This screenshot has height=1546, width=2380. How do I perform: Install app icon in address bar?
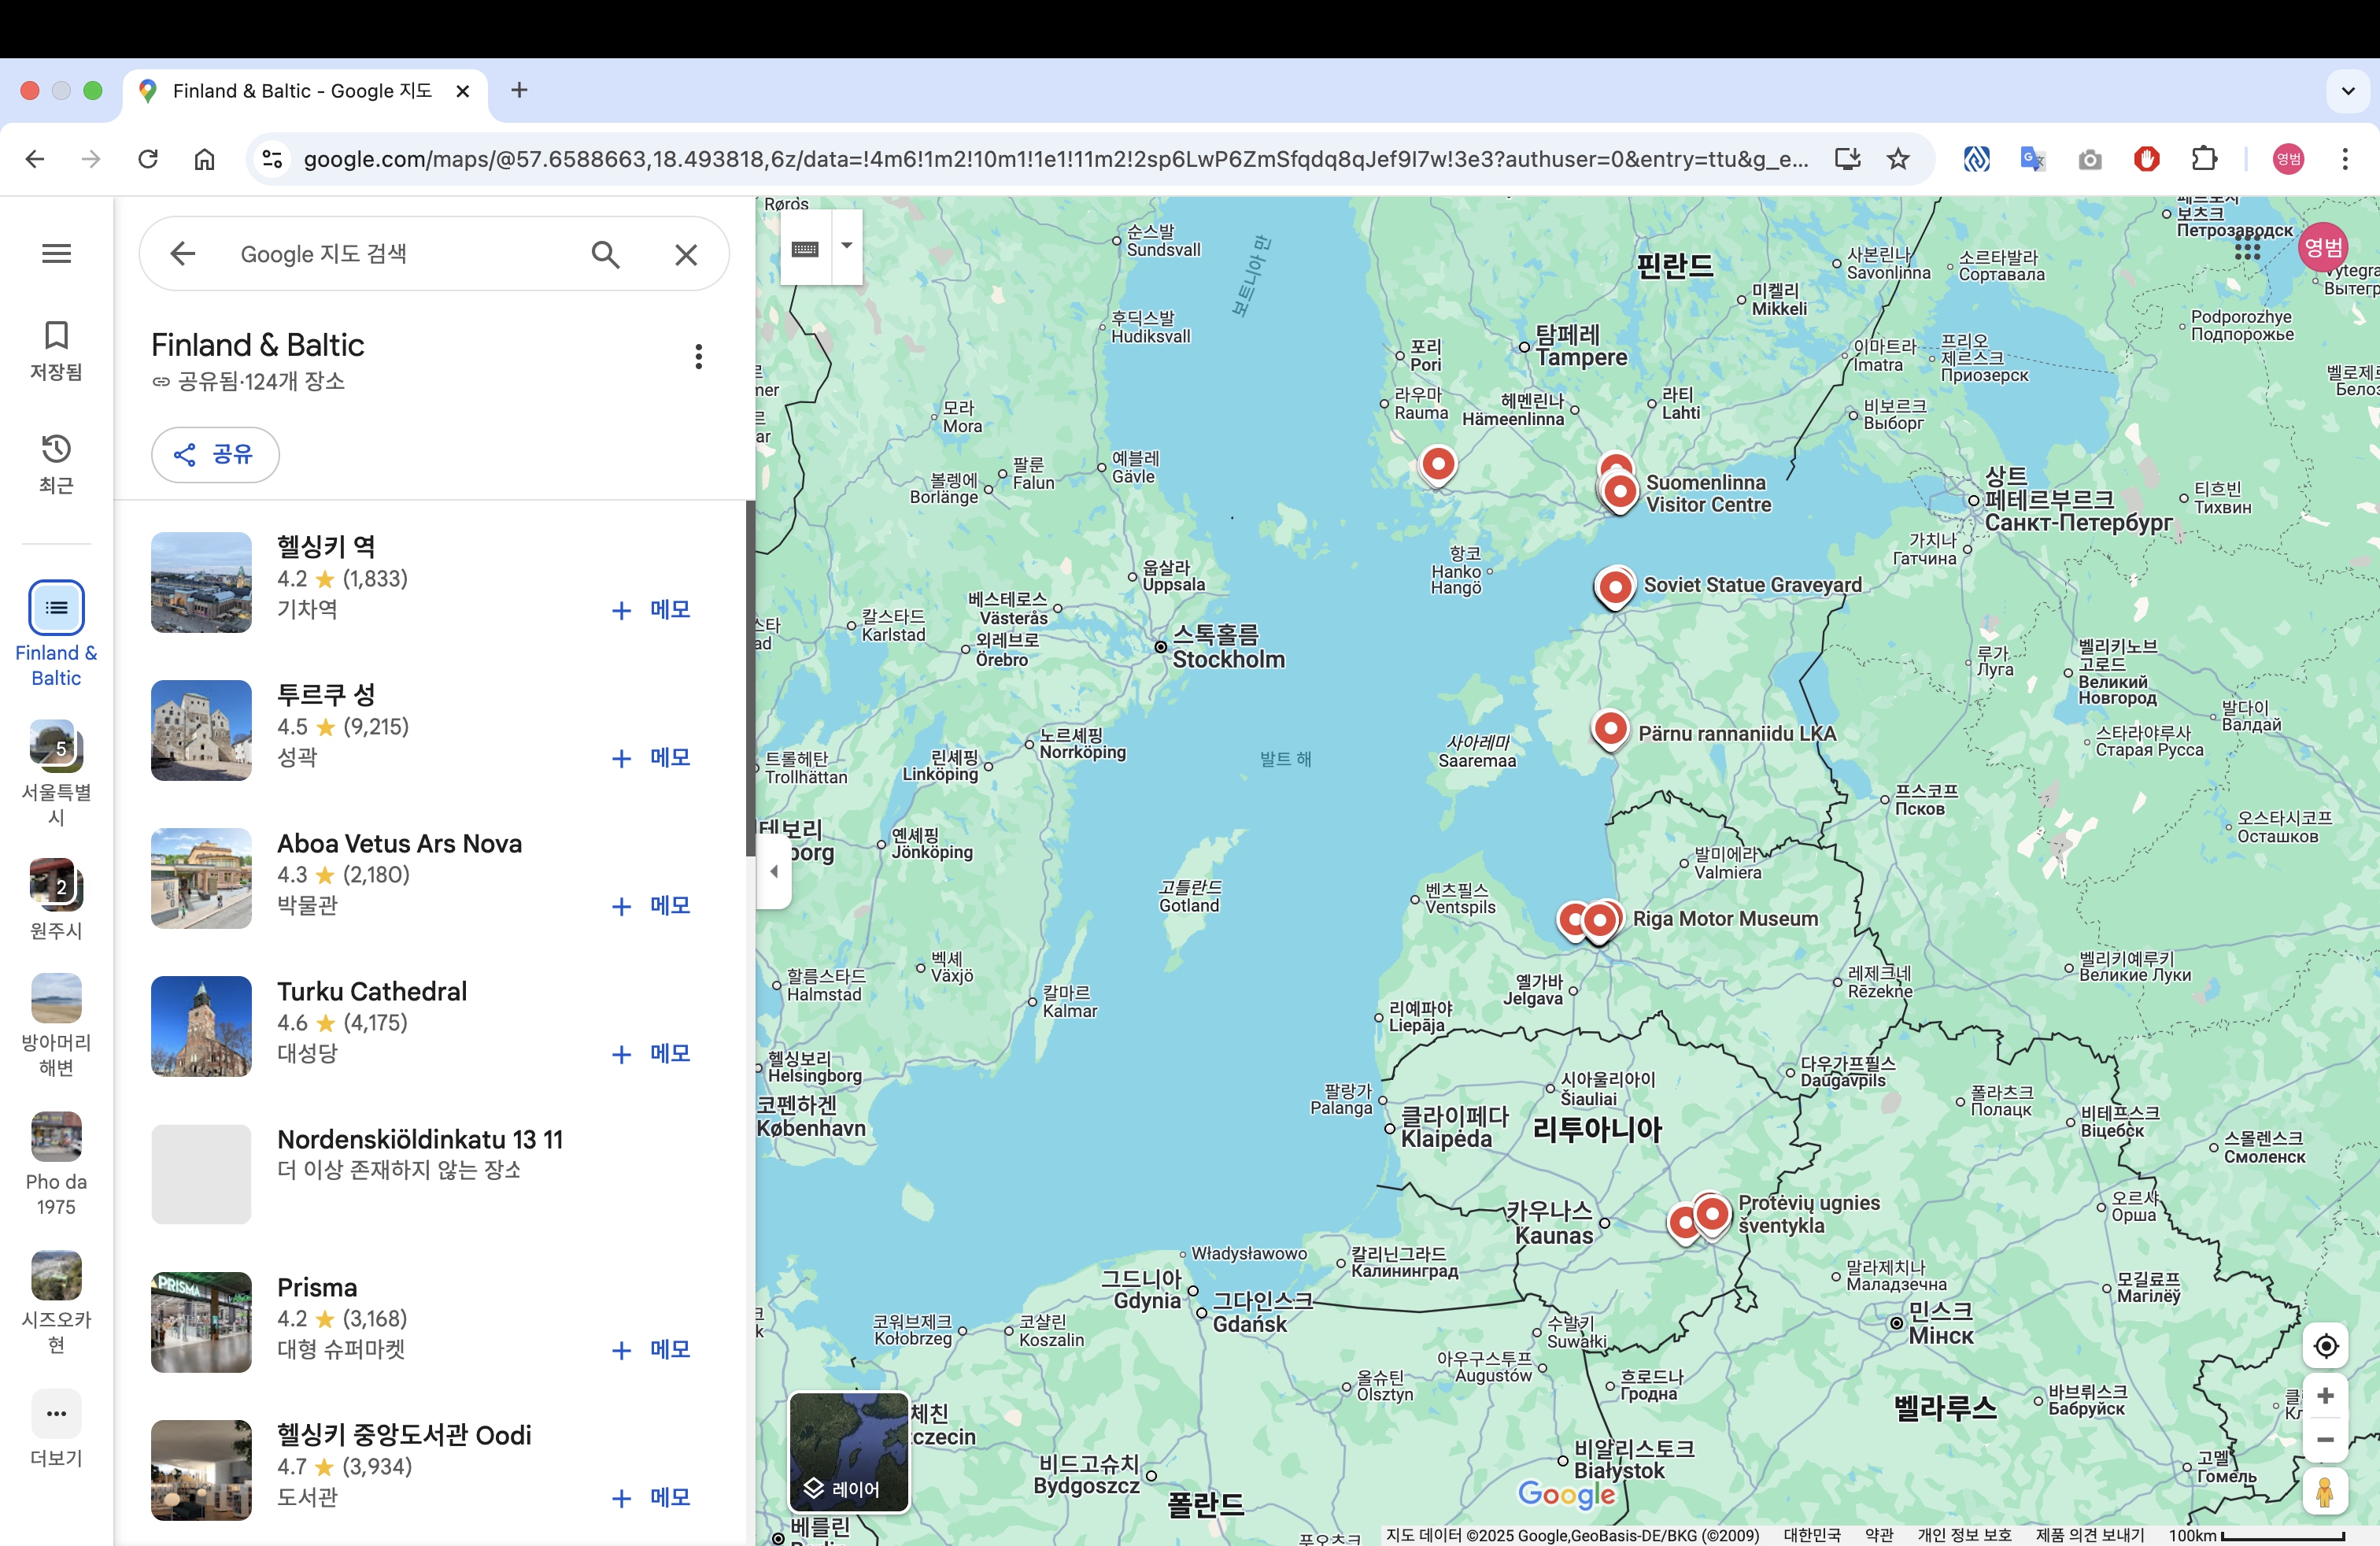[x=1847, y=159]
